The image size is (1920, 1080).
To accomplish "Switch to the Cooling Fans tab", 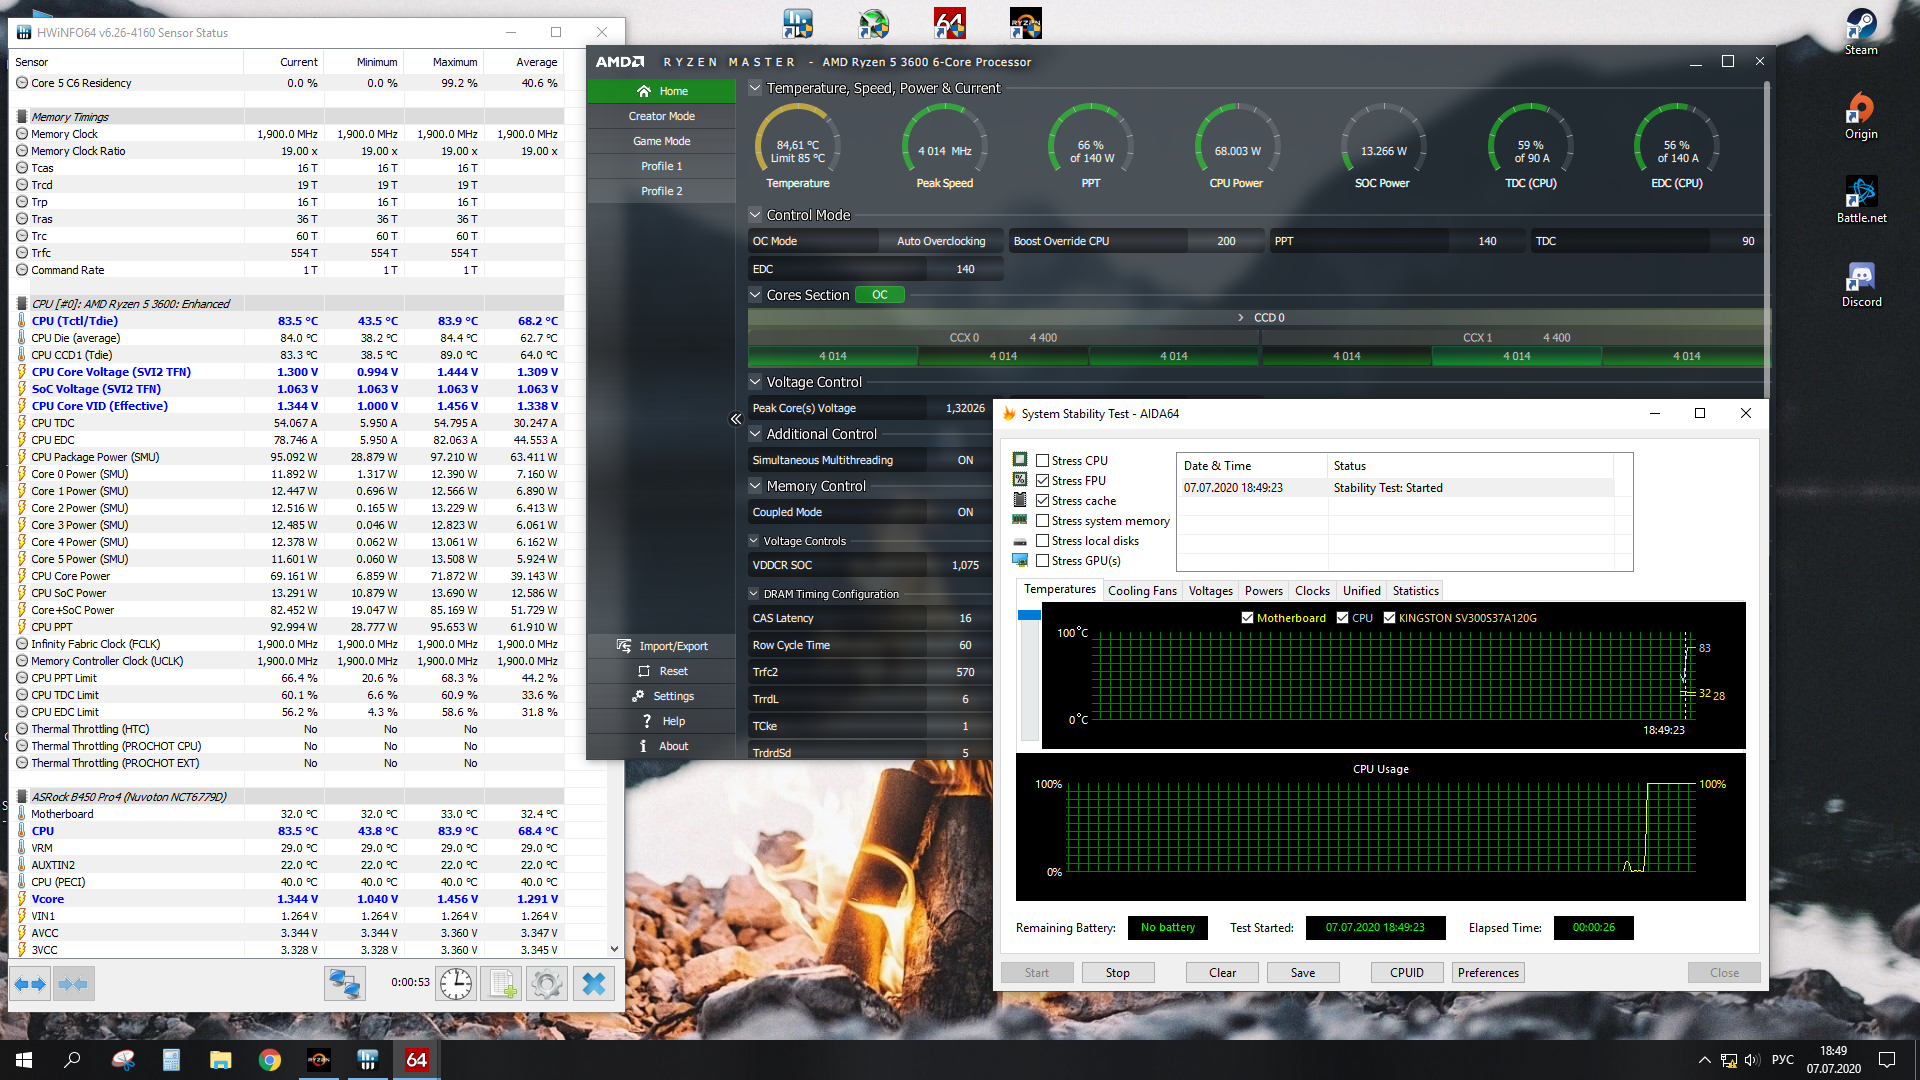I will 1142,591.
